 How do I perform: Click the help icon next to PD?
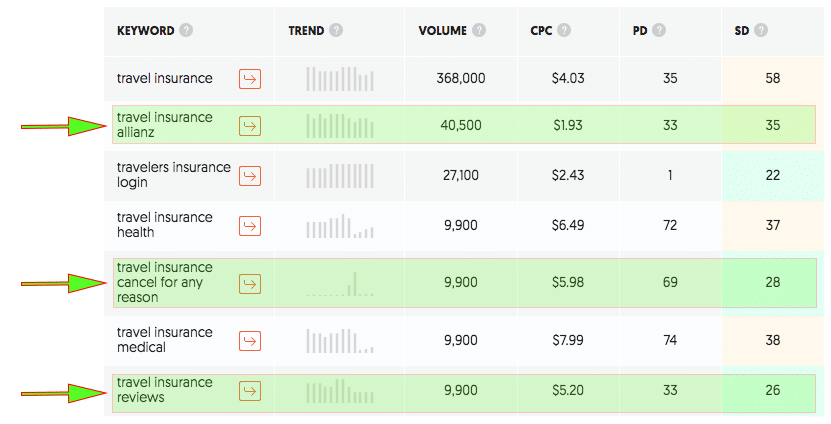click(659, 30)
